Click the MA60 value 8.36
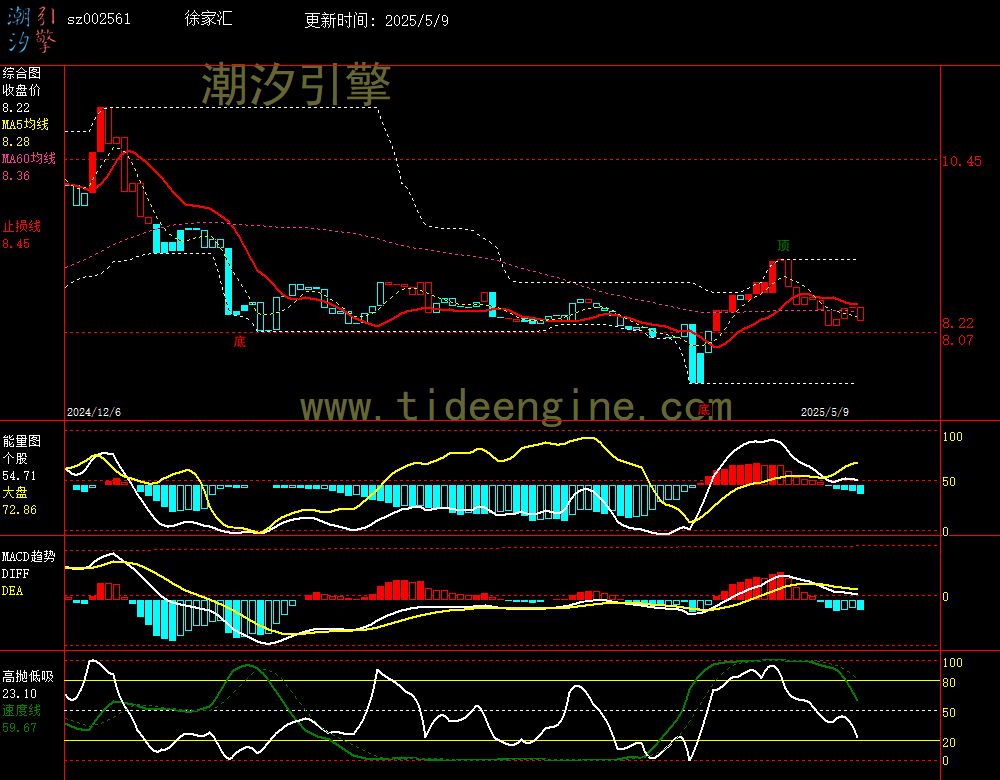Image resolution: width=1000 pixels, height=780 pixels. (16, 175)
